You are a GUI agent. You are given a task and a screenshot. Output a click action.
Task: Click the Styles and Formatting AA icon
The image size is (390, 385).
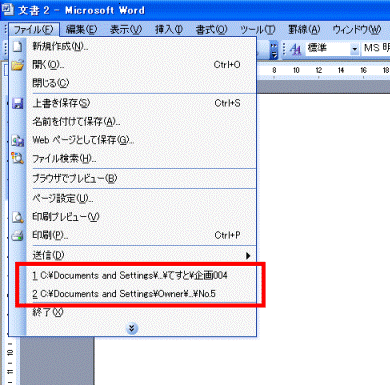(x=295, y=49)
